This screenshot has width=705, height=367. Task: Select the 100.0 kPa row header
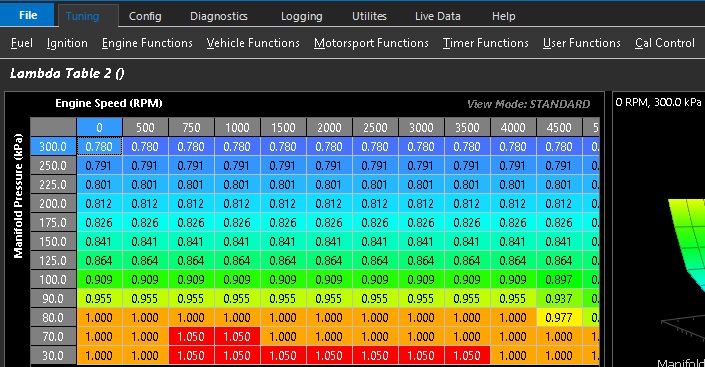click(x=54, y=280)
